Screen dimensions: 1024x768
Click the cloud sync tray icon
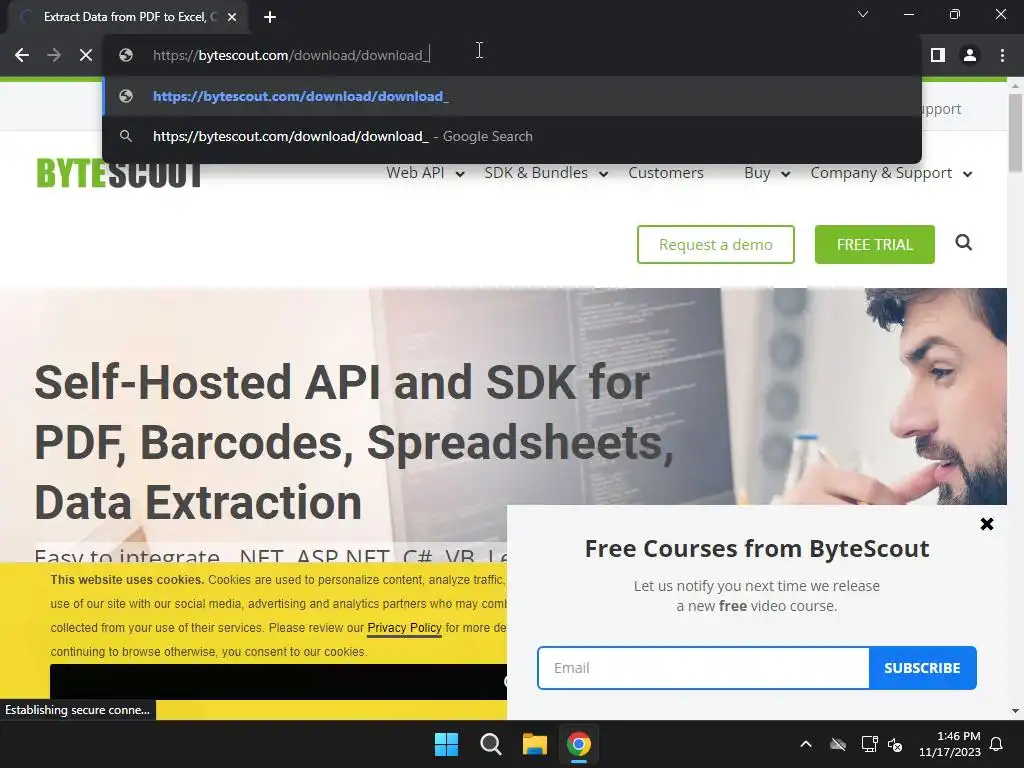pos(838,744)
